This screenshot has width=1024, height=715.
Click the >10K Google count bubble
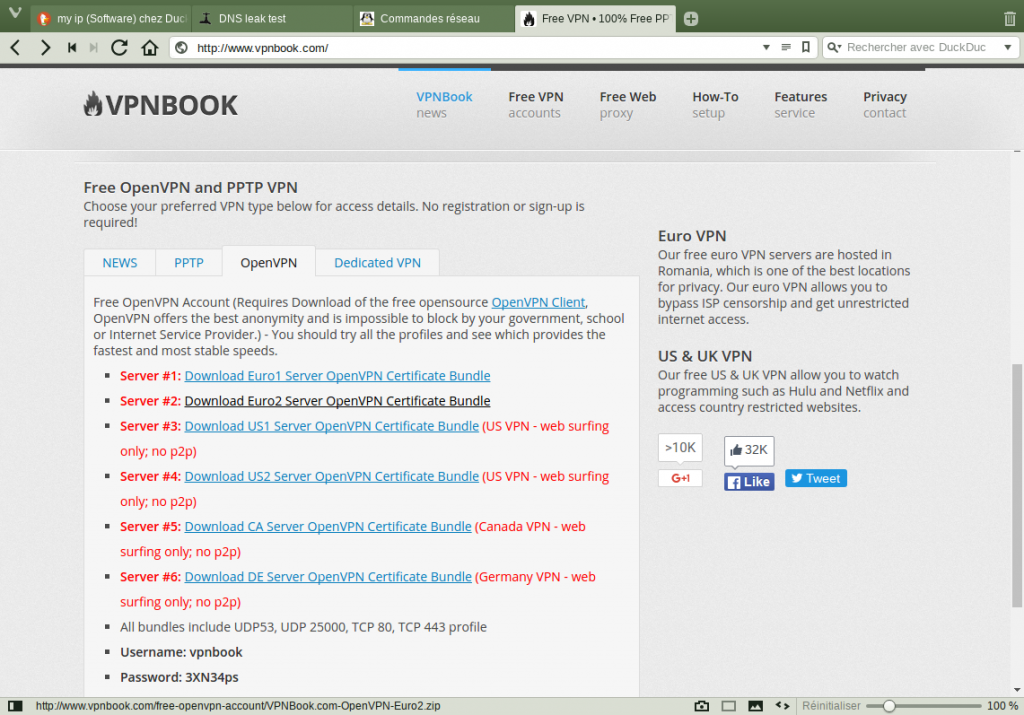680,448
